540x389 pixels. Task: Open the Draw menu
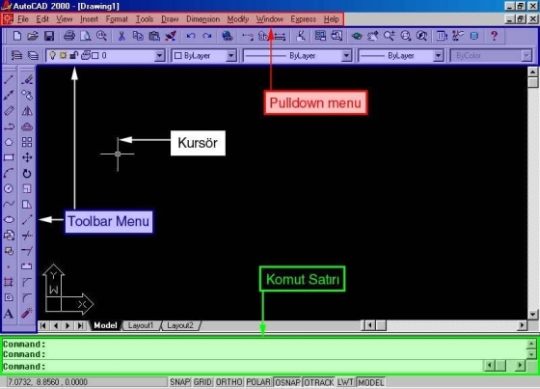[170, 19]
